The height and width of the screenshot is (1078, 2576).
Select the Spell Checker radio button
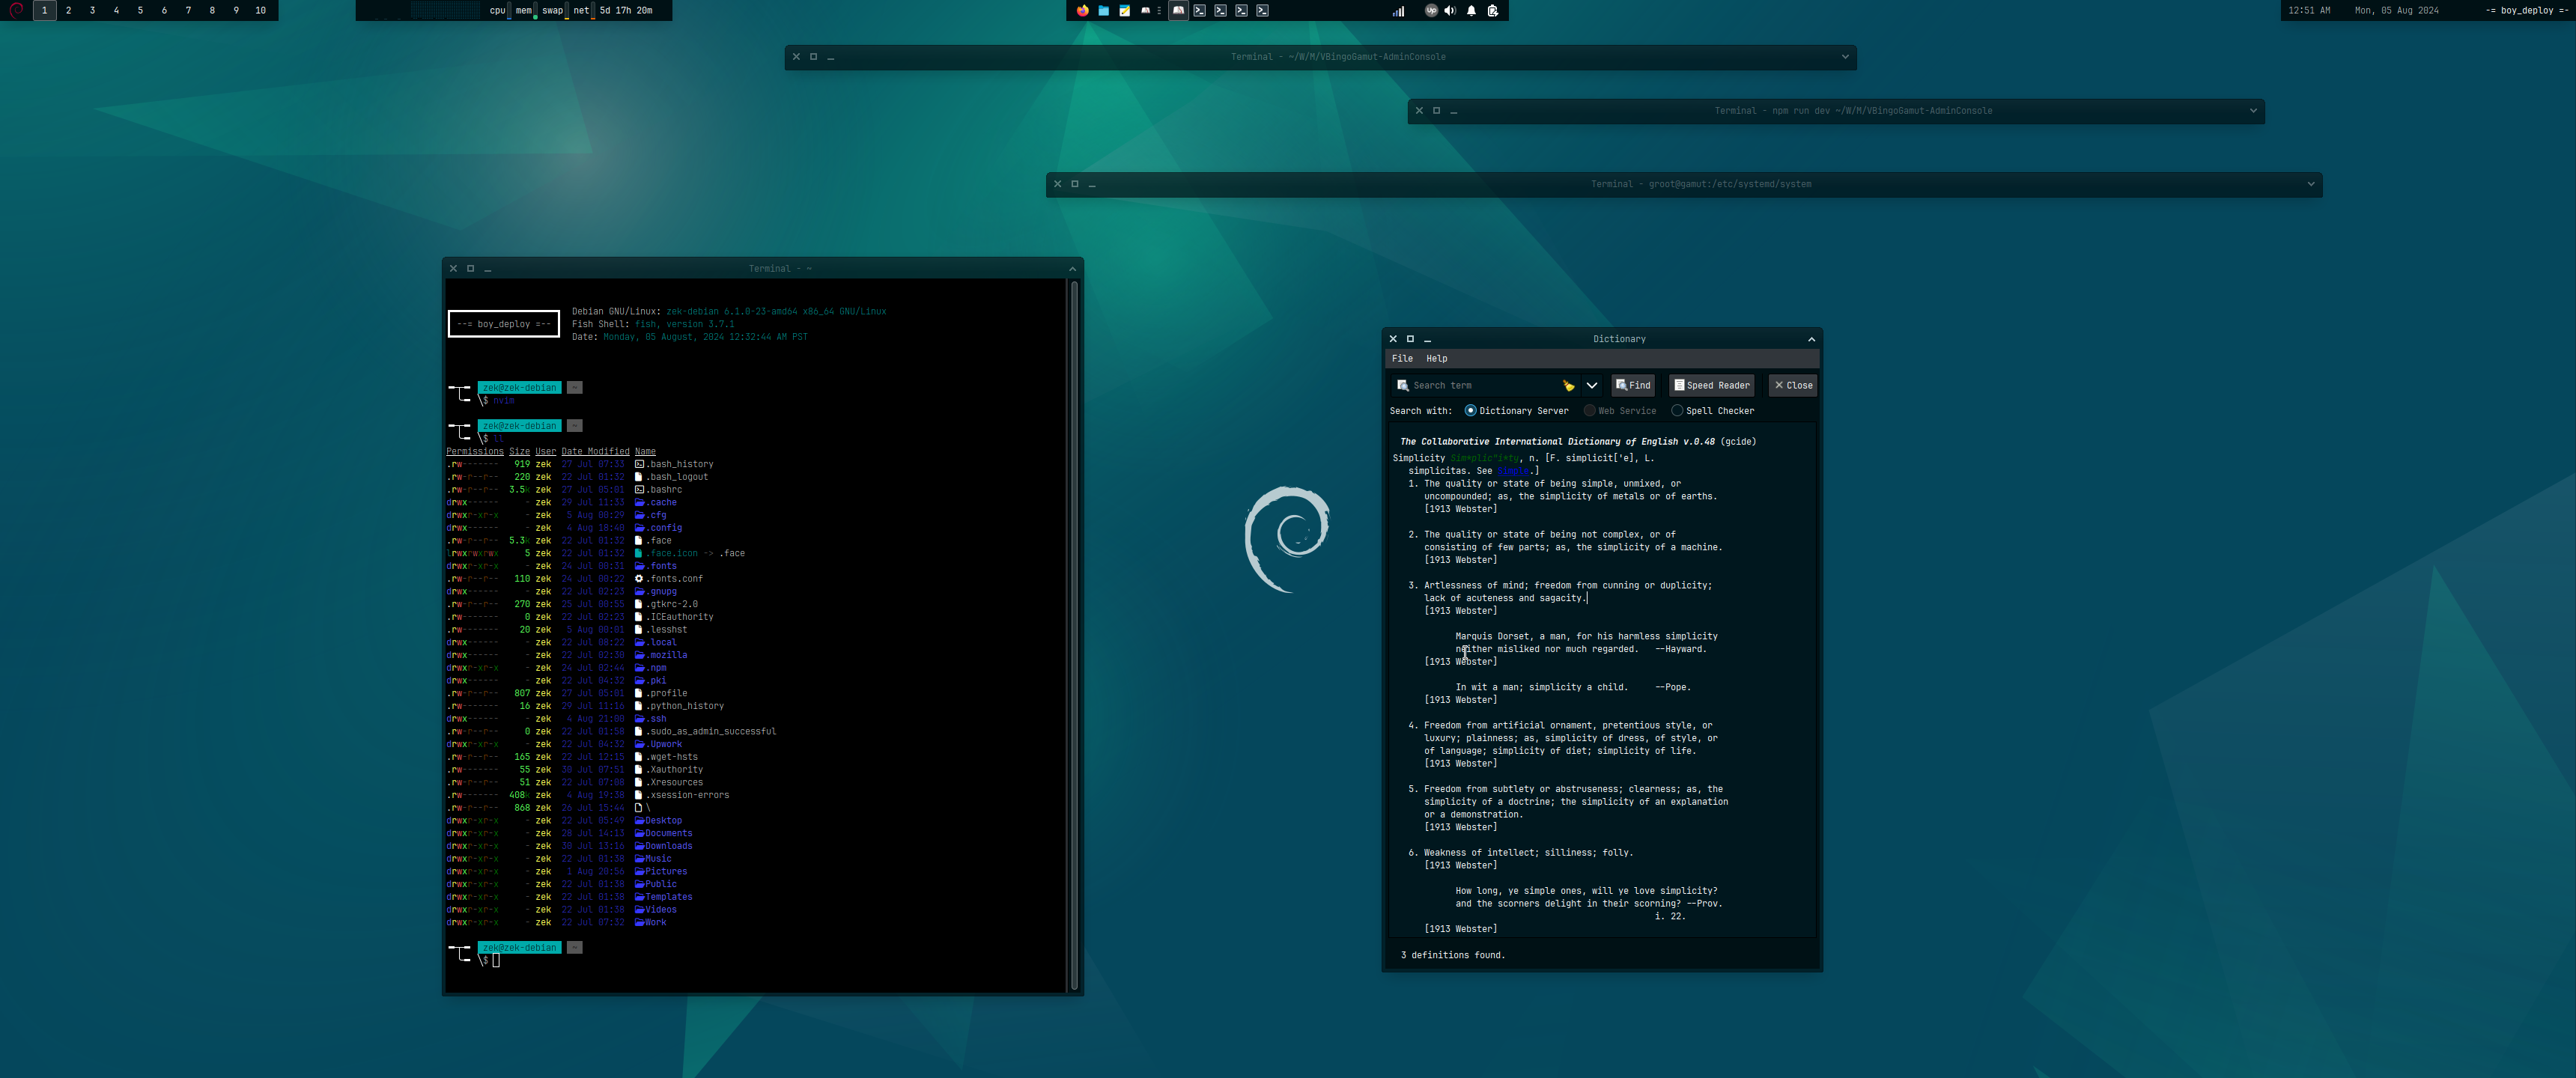click(x=1677, y=410)
